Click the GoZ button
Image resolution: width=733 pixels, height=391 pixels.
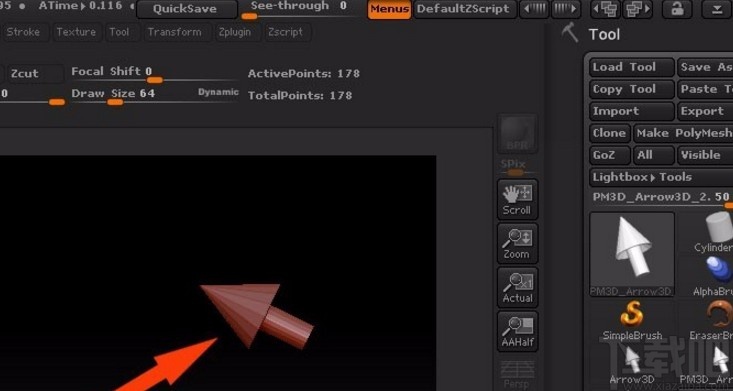point(610,155)
